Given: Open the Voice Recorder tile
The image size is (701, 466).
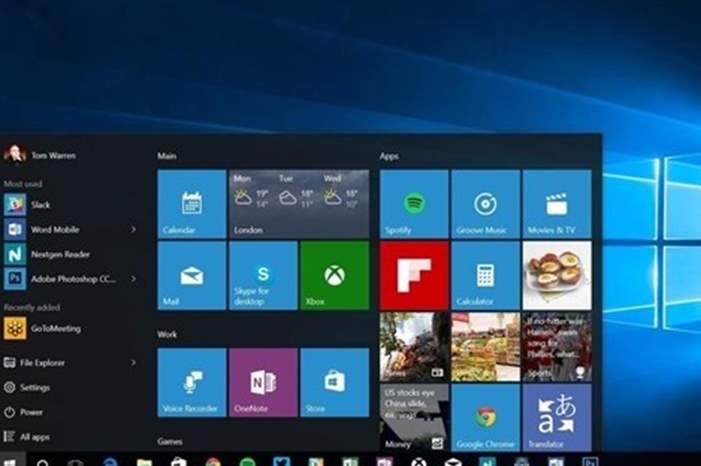Looking at the screenshot, I should click(192, 382).
